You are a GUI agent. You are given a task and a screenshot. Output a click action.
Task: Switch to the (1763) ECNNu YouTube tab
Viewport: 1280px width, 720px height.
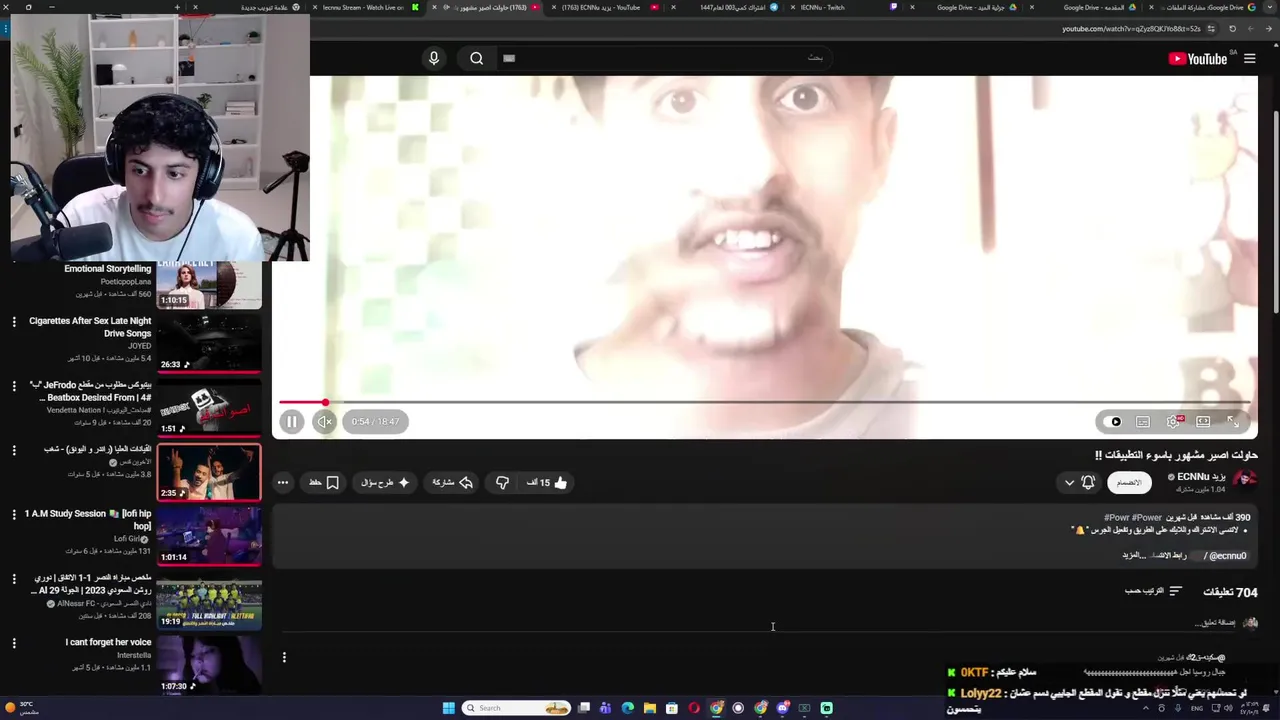pos(607,7)
